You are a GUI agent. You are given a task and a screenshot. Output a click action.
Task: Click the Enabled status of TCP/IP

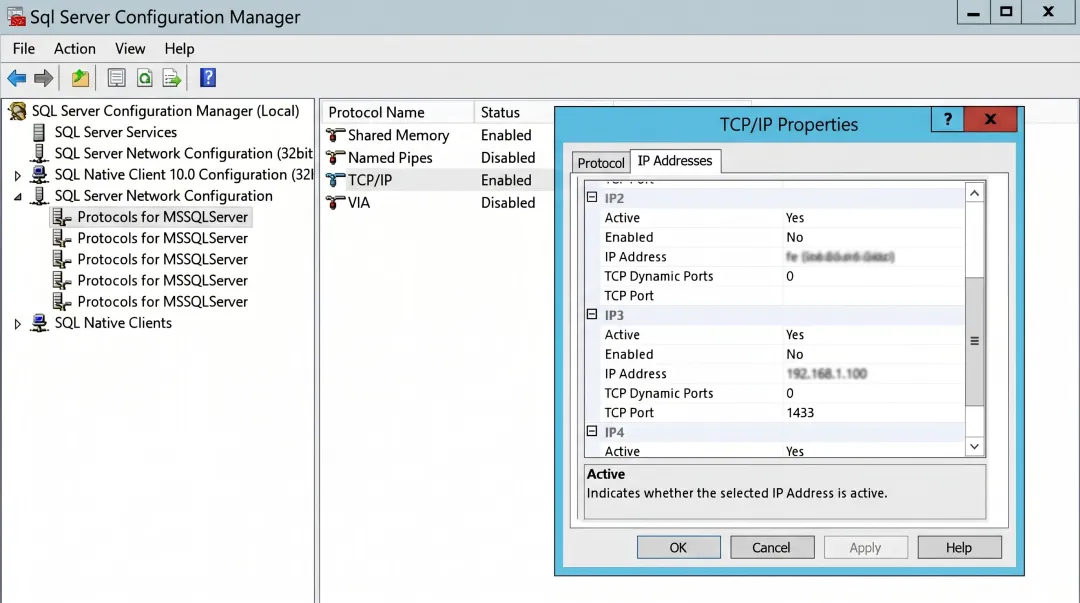click(506, 180)
